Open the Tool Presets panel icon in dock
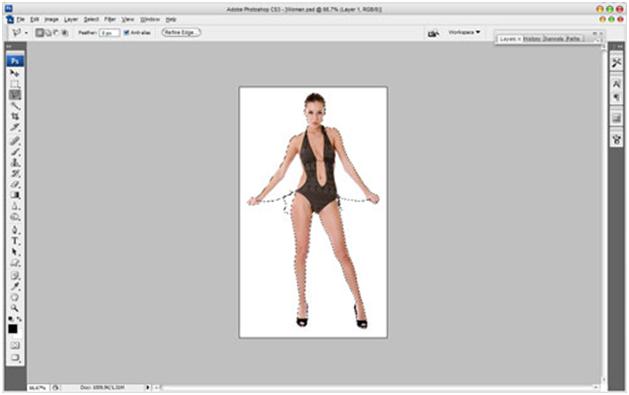 coord(617,63)
